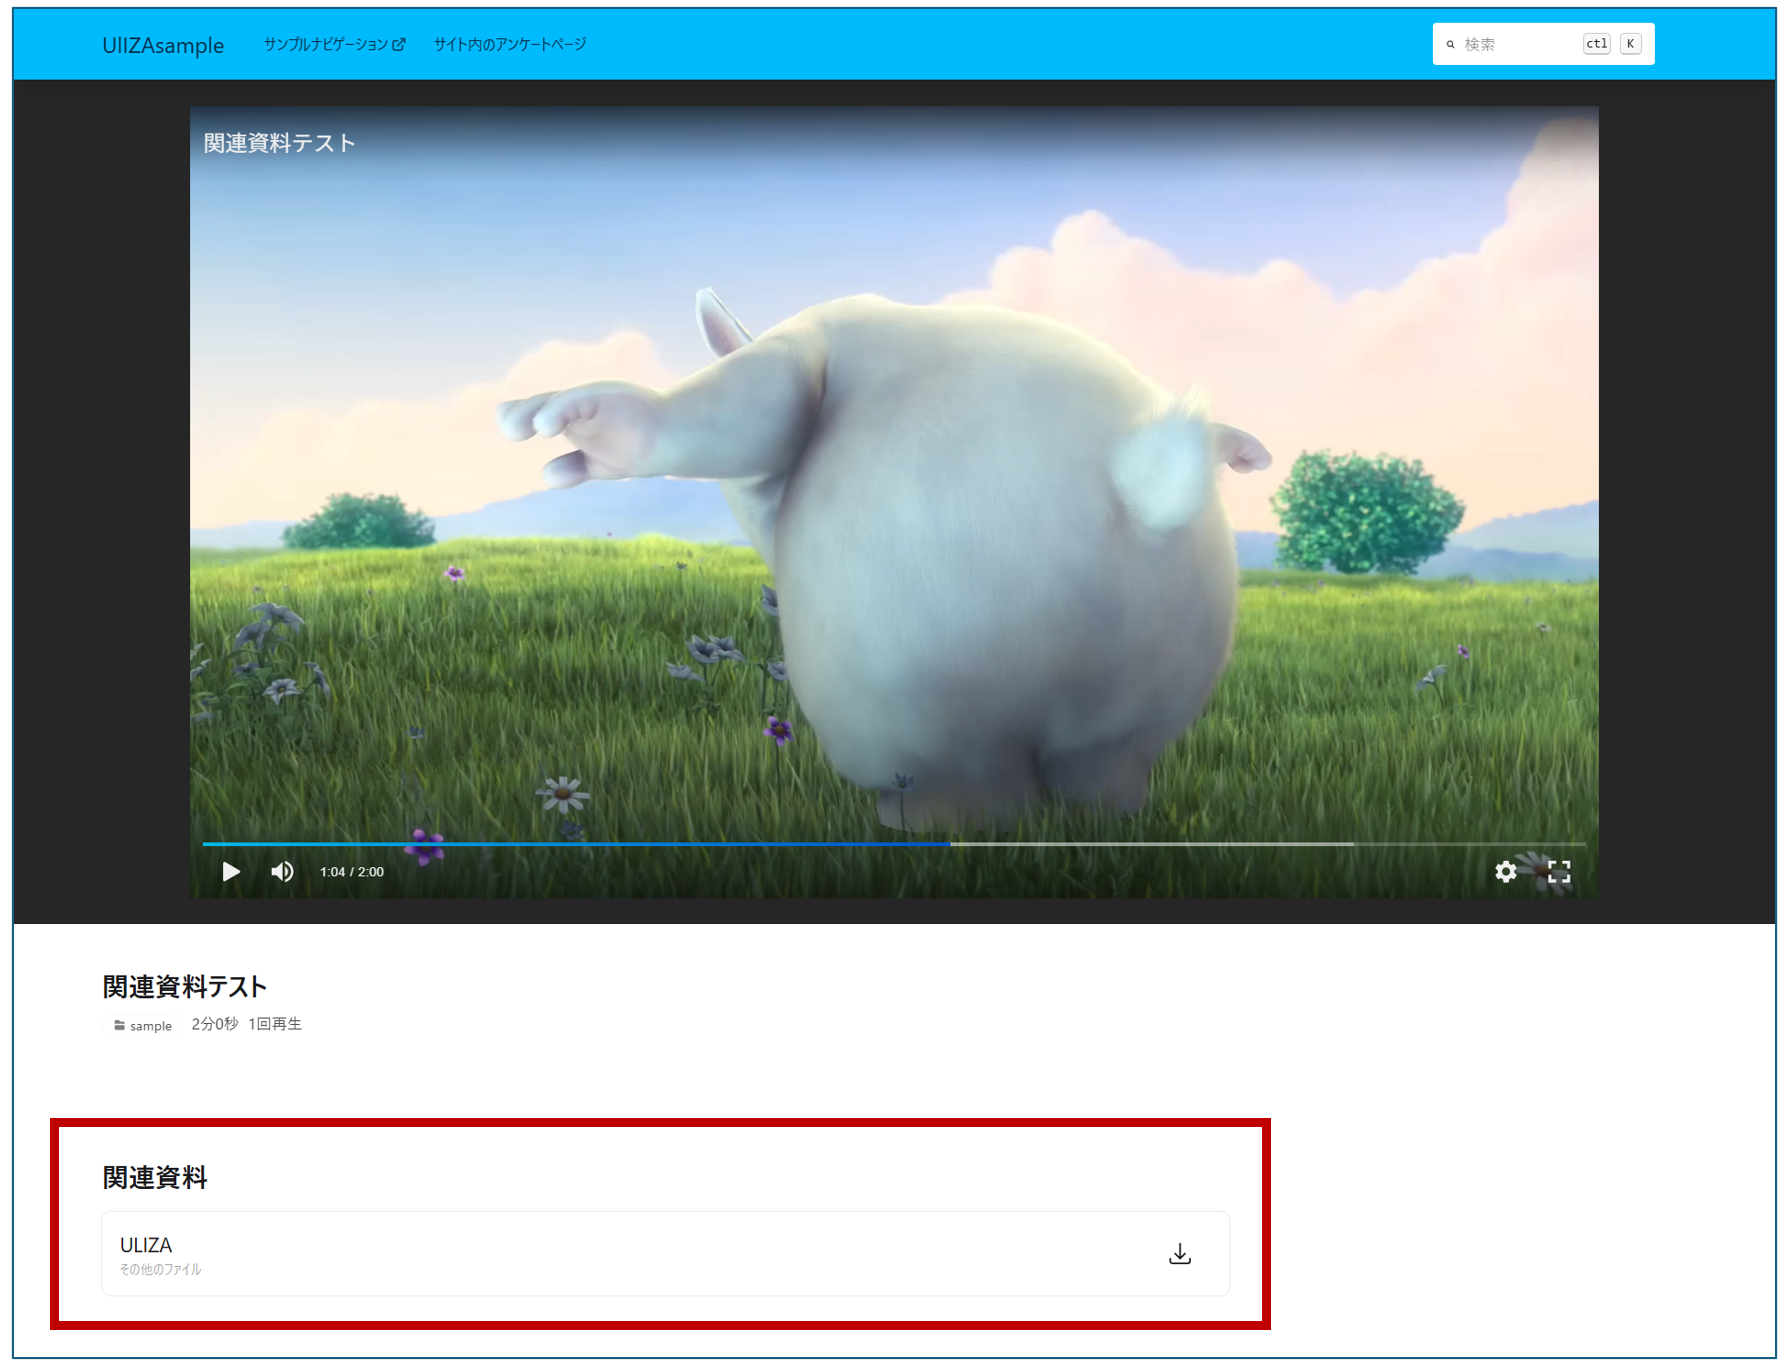1791x1365 pixels.
Task: Click the folder icon in sample tag
Action: (x=119, y=1025)
